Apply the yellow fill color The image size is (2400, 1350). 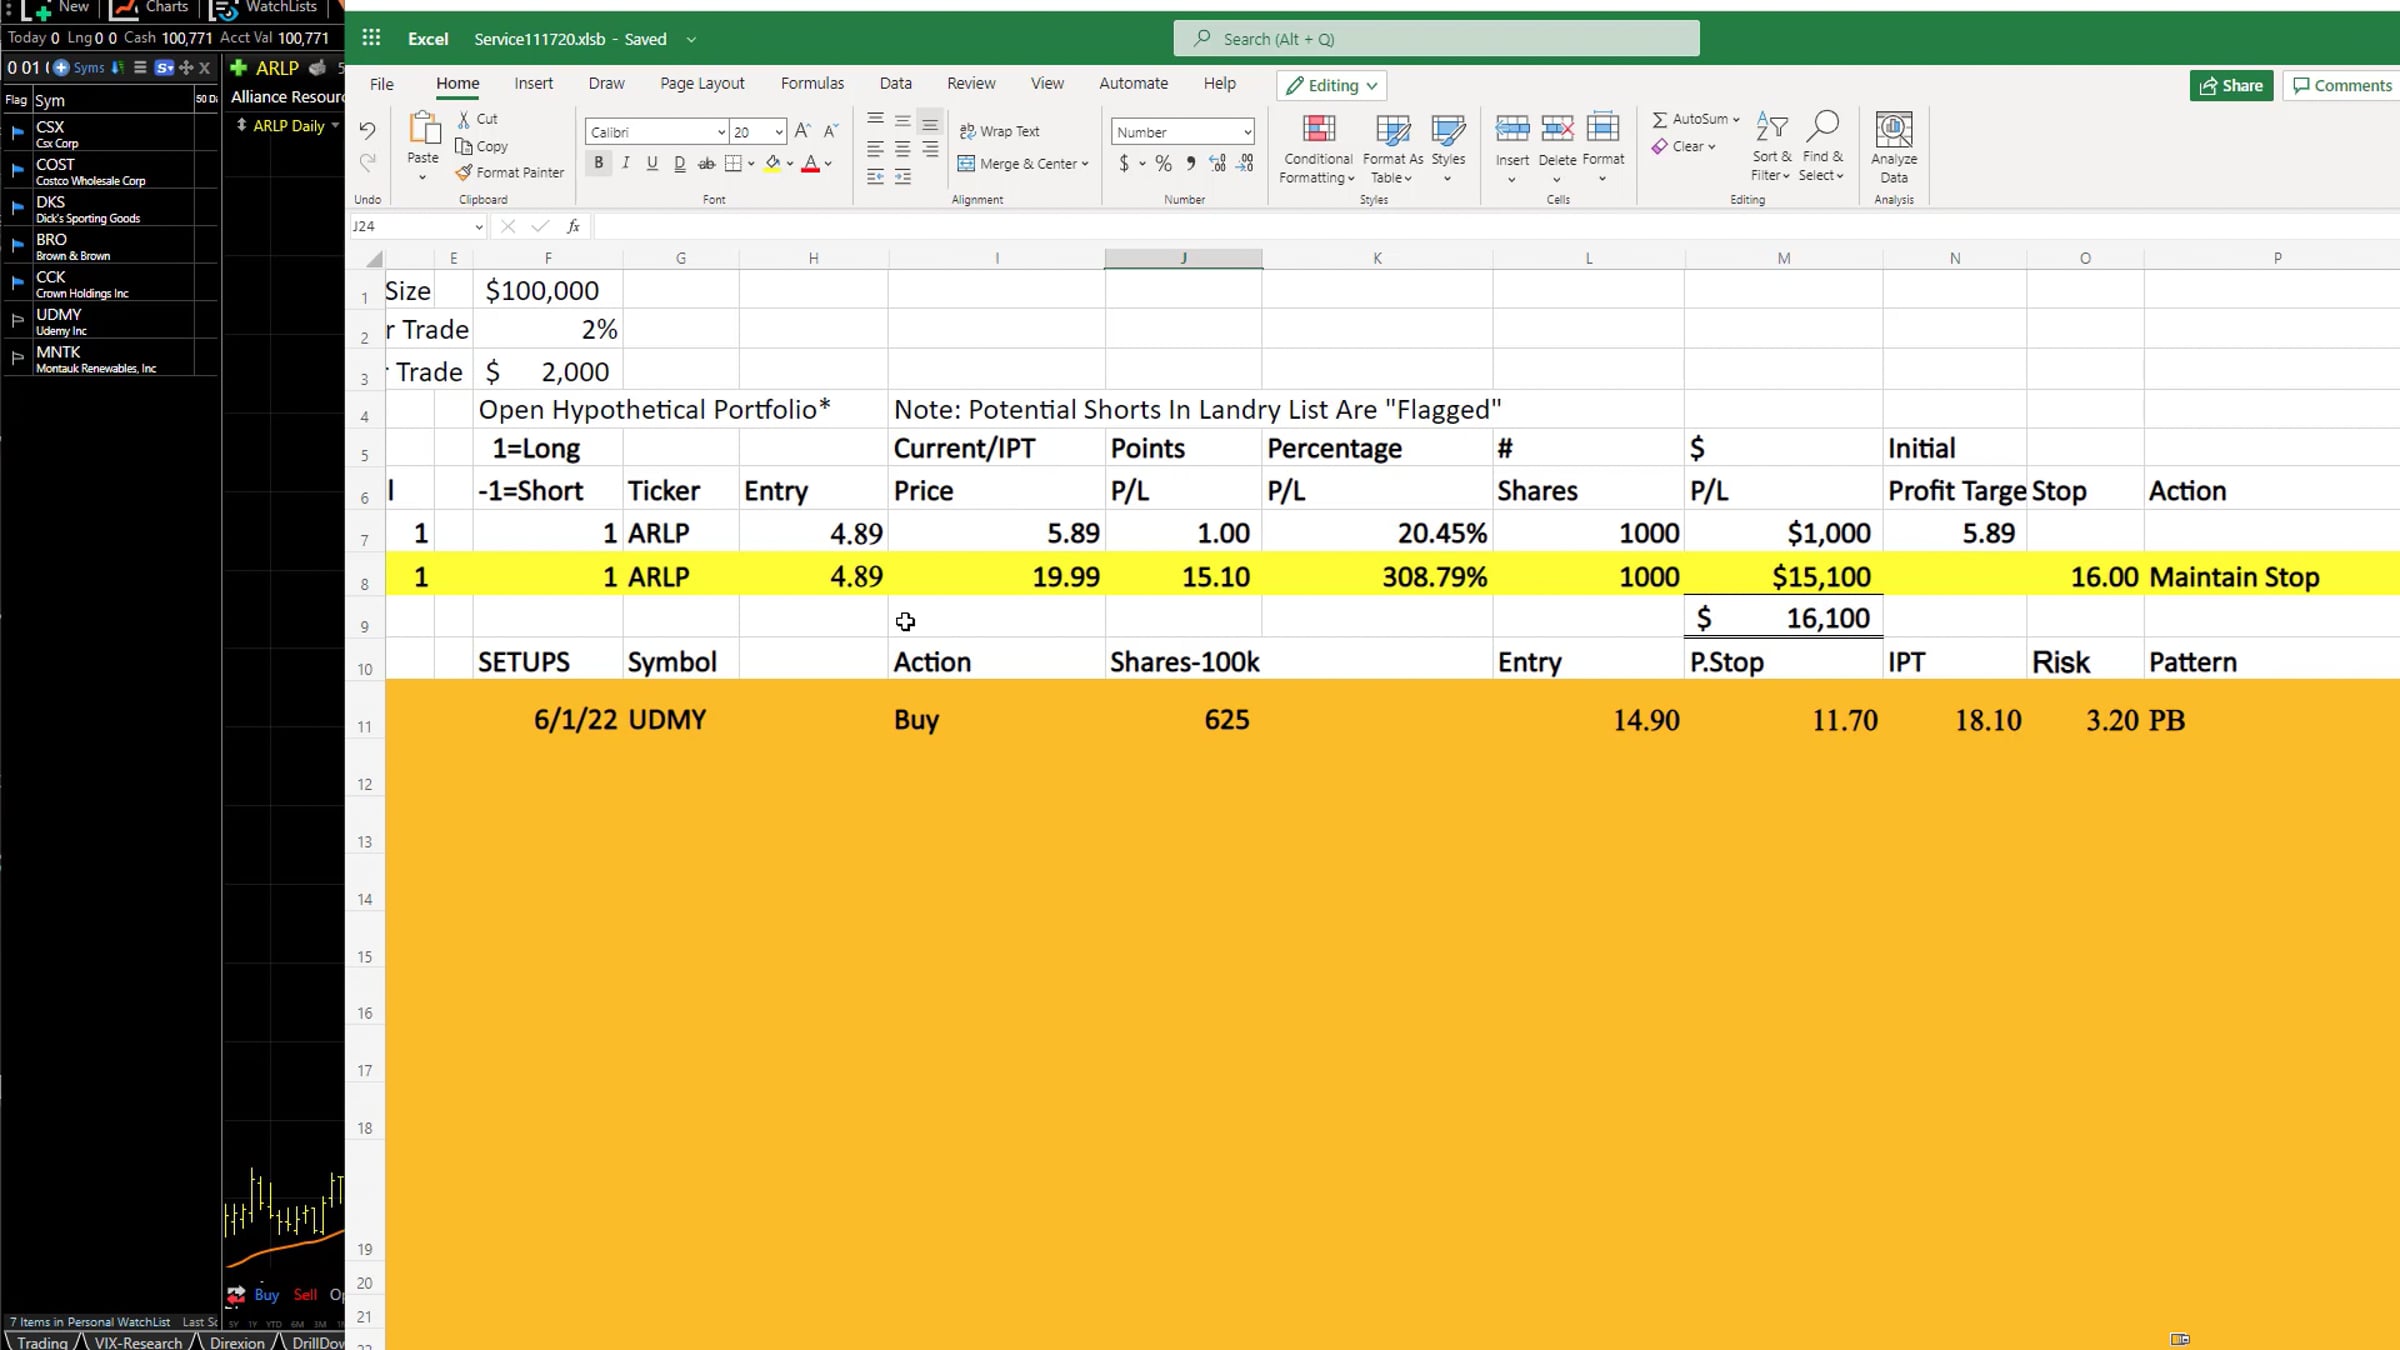point(772,163)
